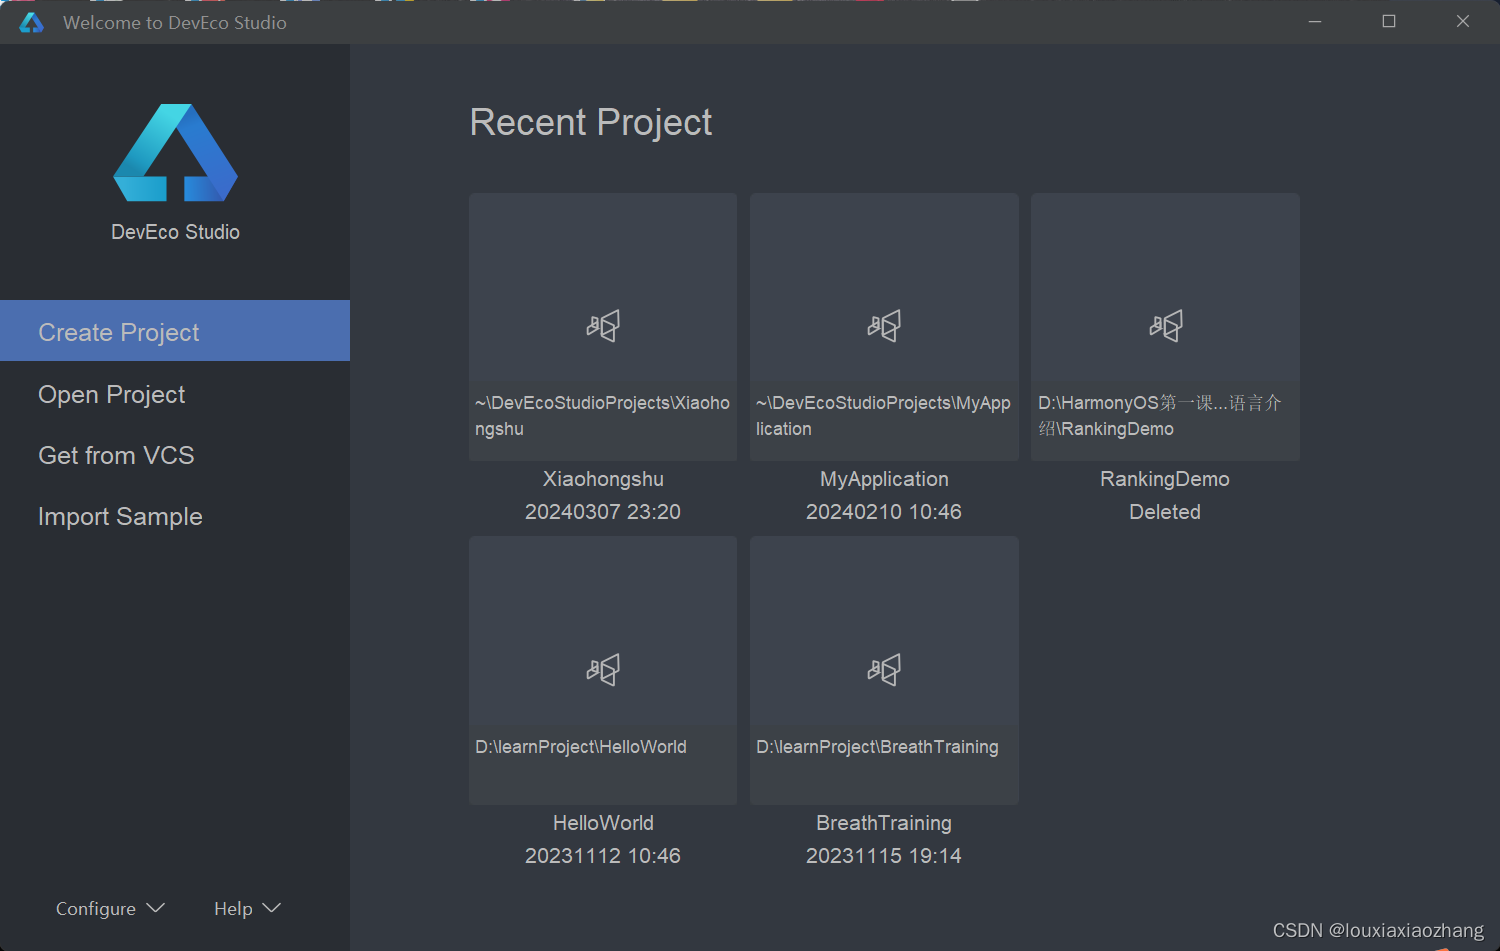Screen dimensions: 1500x951
Task: Choose Open Project from the sidebar
Action: click(x=175, y=394)
